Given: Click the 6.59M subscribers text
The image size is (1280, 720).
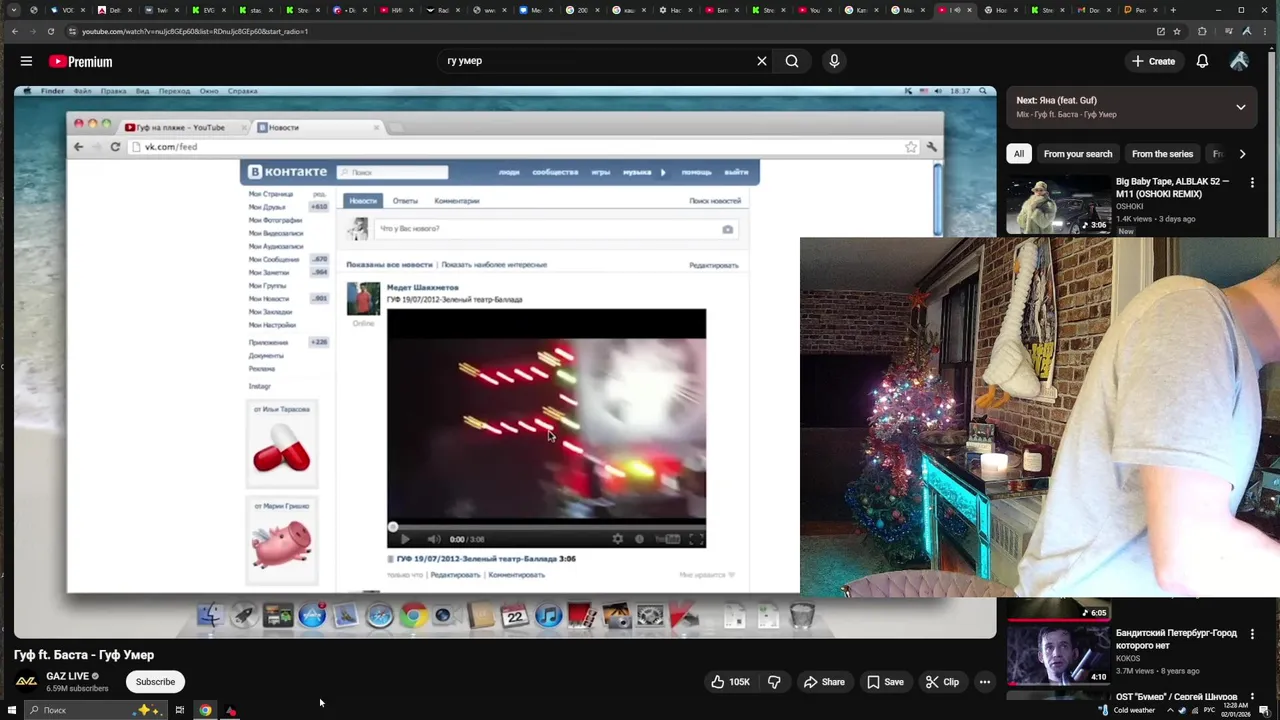Looking at the screenshot, I should [x=77, y=689].
